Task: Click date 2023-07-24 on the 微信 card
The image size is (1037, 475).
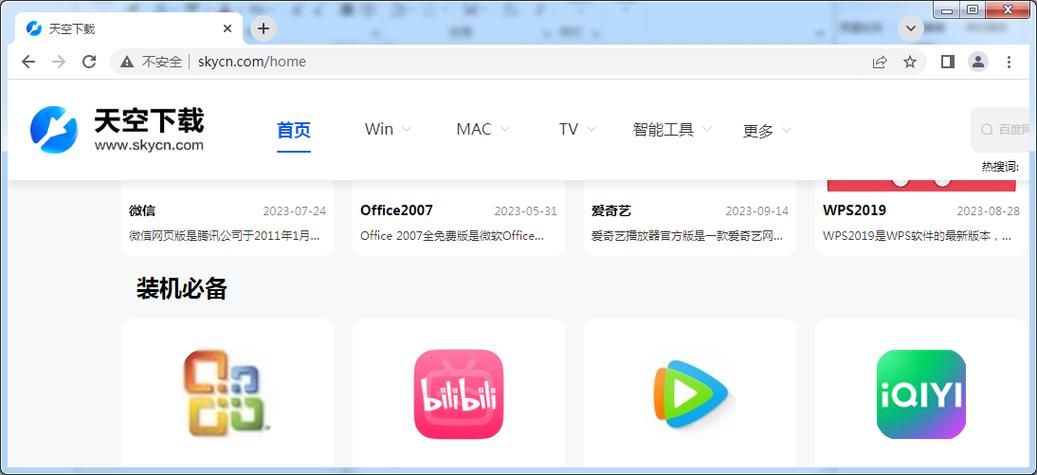Action: coord(294,212)
